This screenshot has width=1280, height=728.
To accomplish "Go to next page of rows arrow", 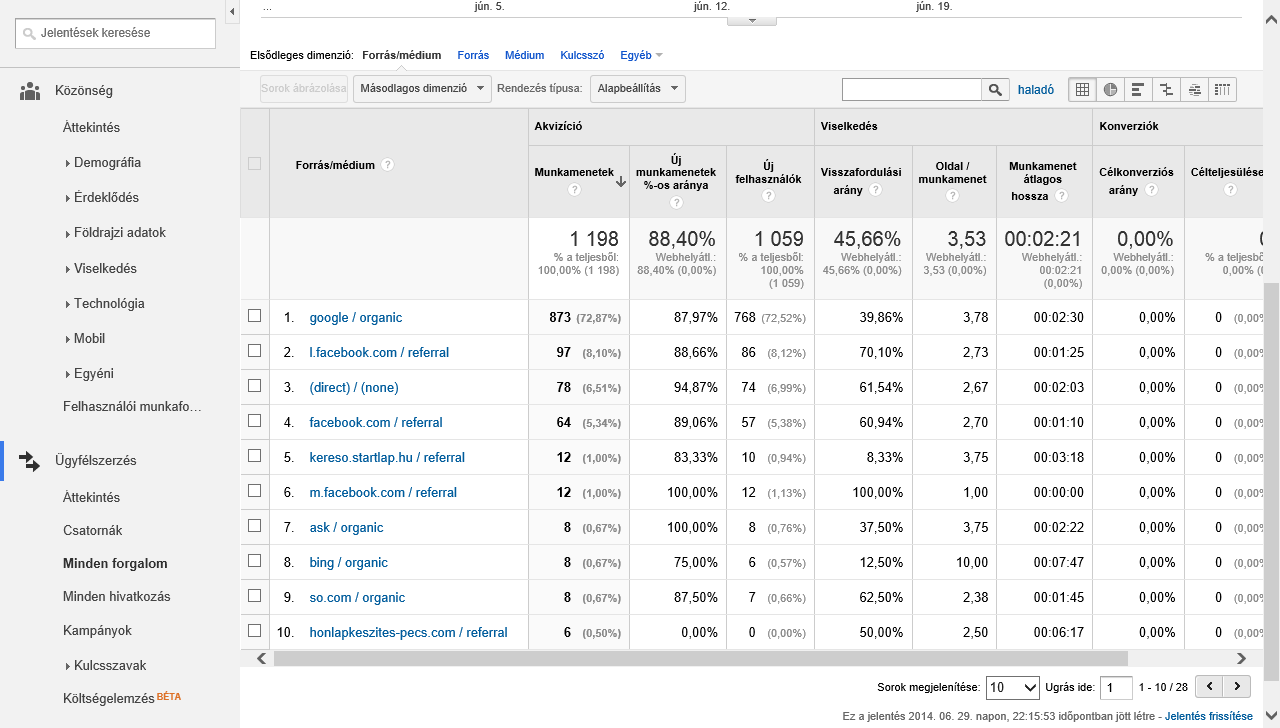I will click(x=1238, y=686).
